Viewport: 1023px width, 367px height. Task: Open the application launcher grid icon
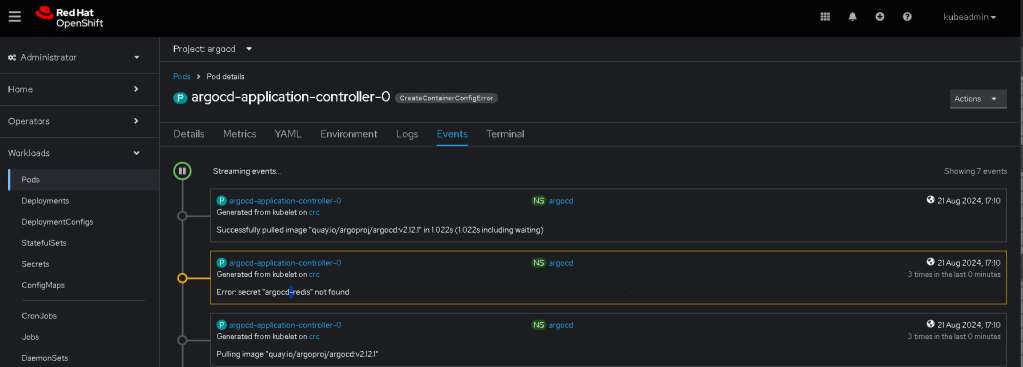tap(825, 17)
